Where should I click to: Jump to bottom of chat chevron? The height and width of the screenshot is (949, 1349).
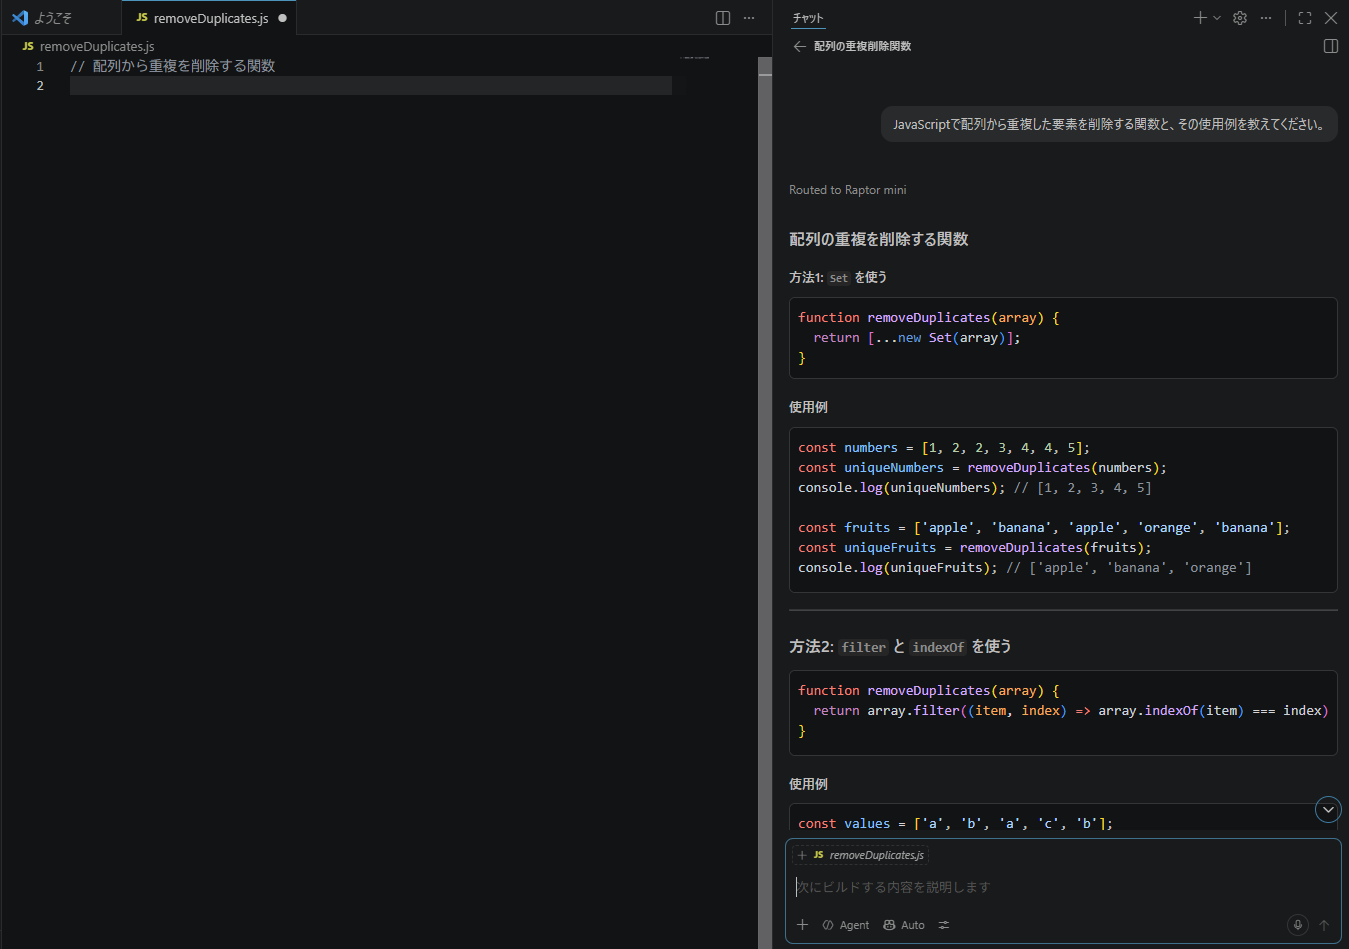(1328, 810)
